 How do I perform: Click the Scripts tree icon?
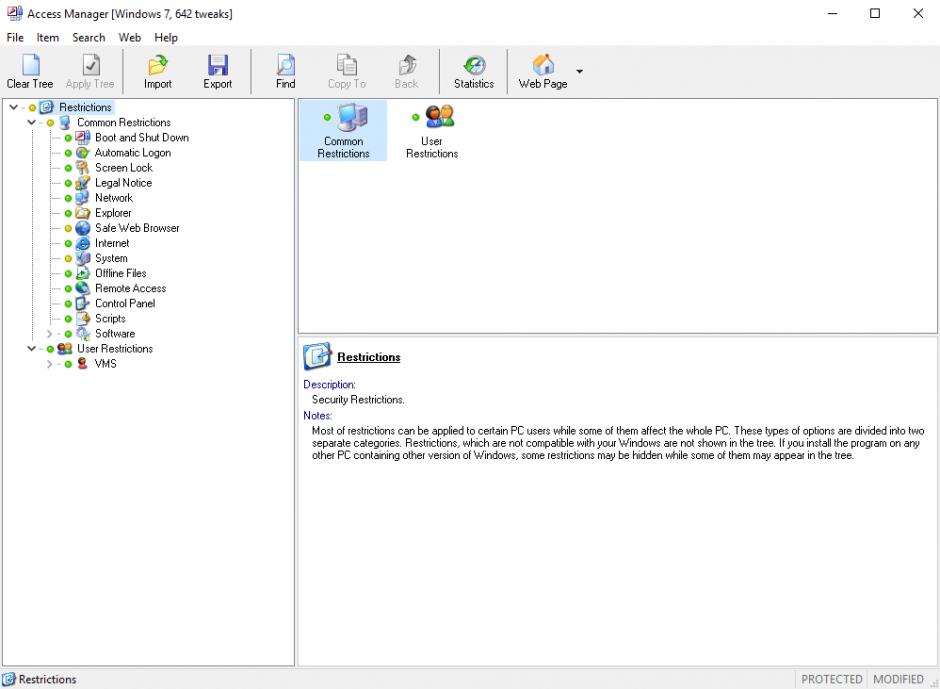pos(83,318)
